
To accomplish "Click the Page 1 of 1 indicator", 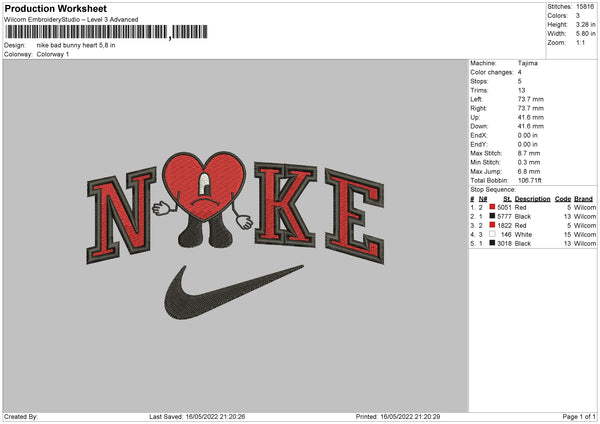I will 579,417.
